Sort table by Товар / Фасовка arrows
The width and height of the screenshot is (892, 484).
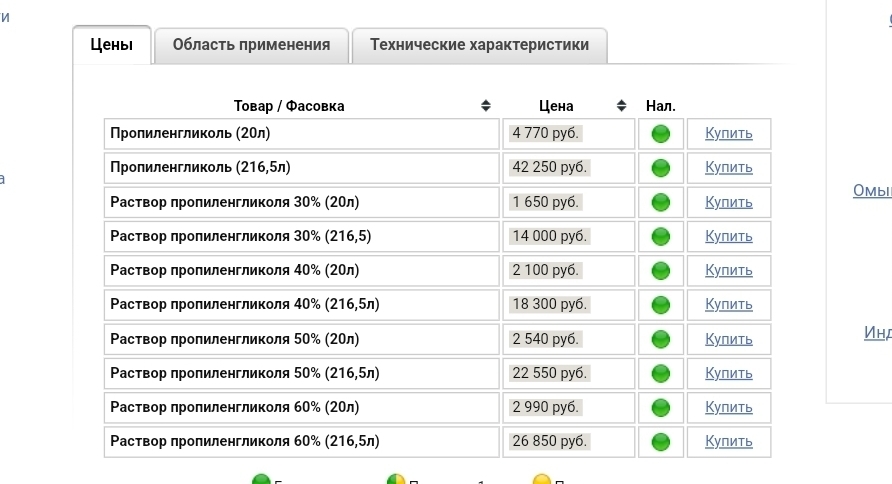(x=485, y=106)
